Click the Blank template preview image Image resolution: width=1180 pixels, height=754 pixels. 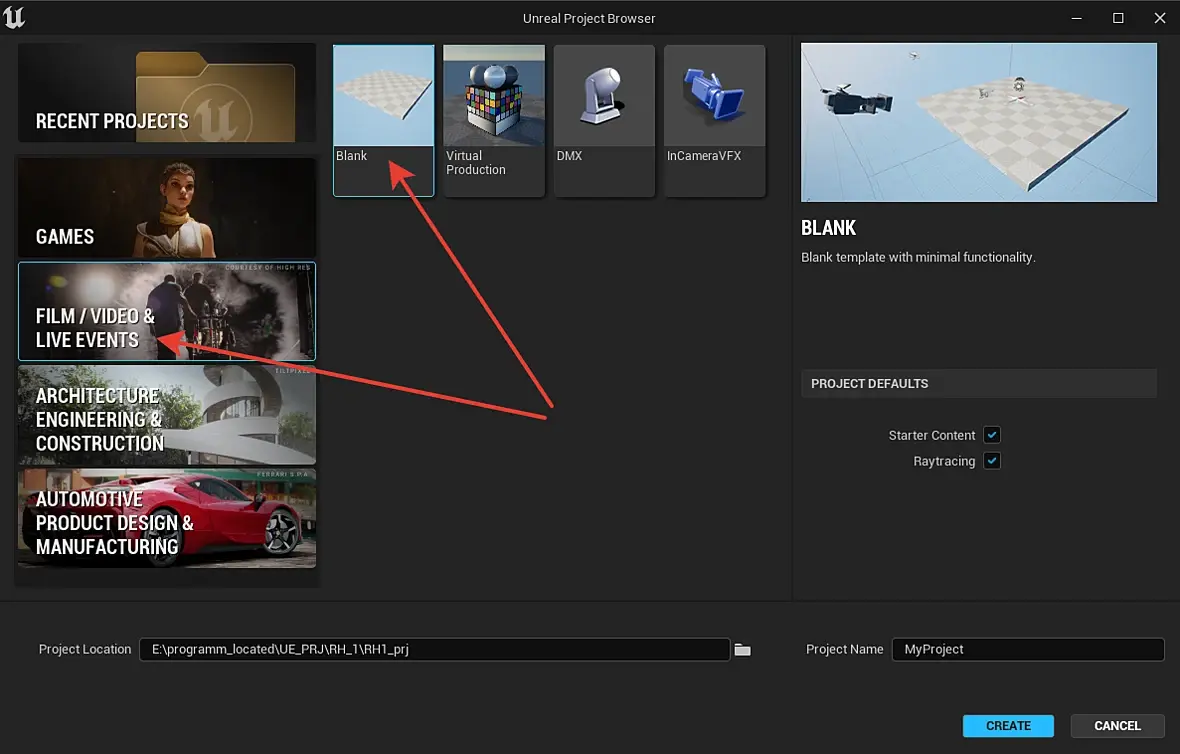pos(978,122)
